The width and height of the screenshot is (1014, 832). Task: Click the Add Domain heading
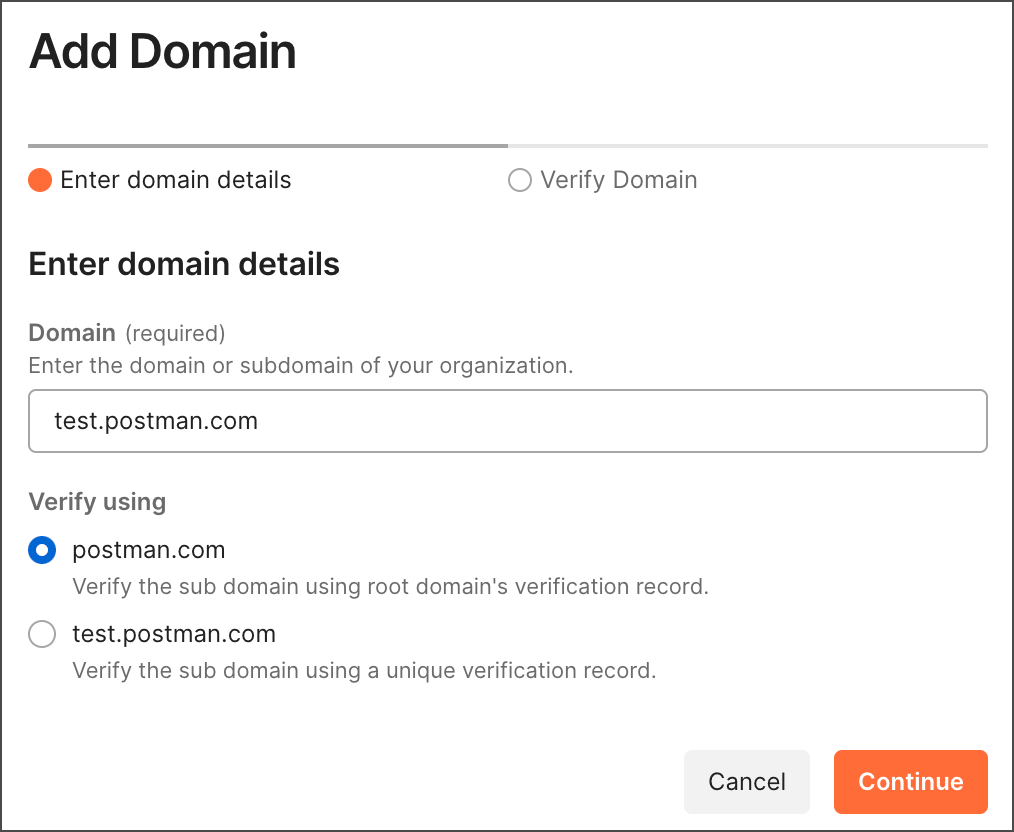pos(162,51)
